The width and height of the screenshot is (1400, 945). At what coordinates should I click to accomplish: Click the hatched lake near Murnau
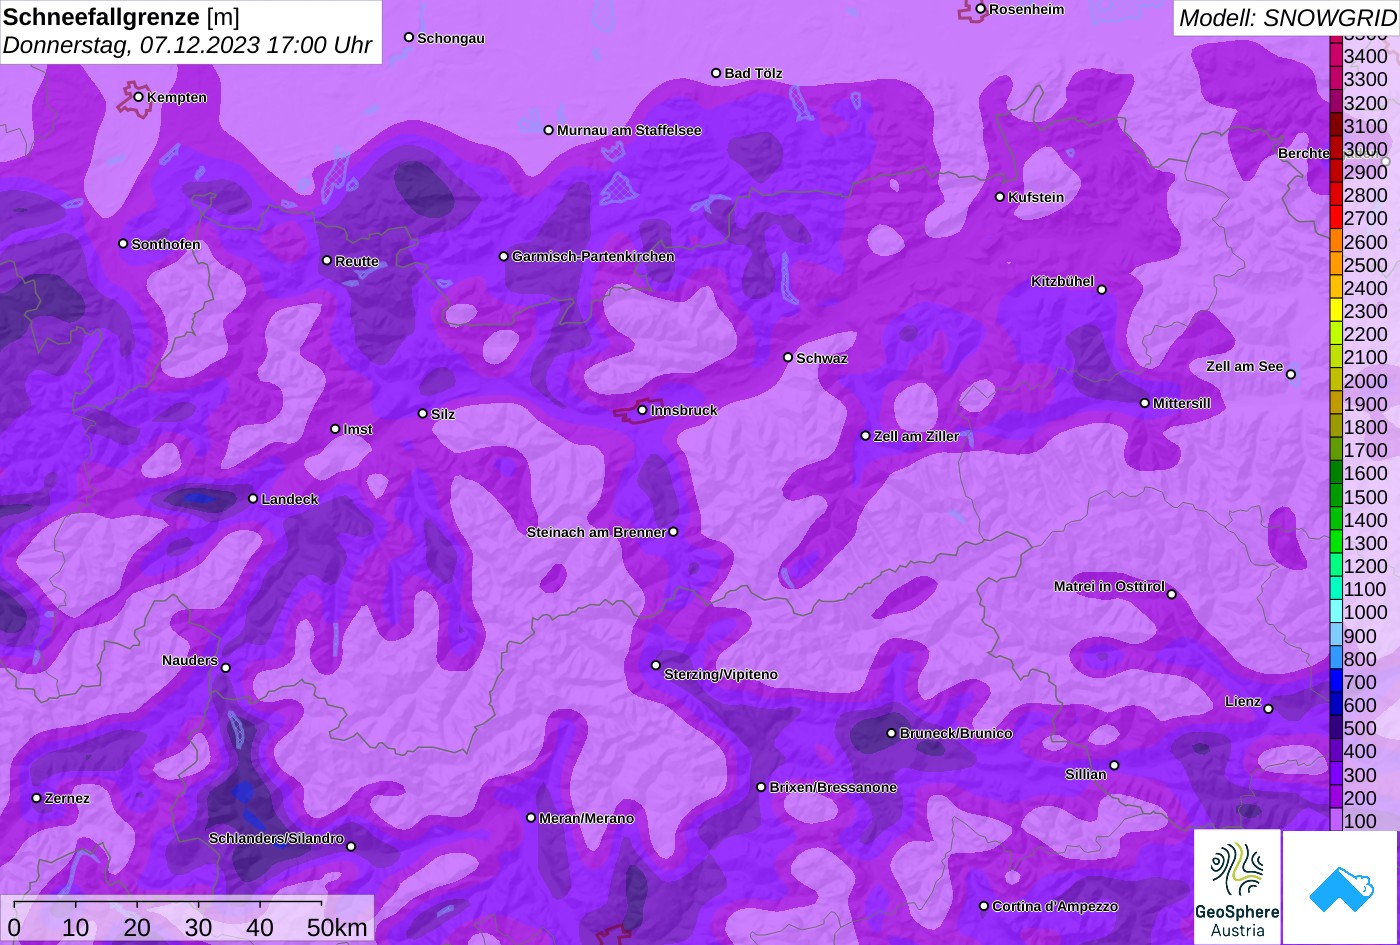[x=619, y=187]
